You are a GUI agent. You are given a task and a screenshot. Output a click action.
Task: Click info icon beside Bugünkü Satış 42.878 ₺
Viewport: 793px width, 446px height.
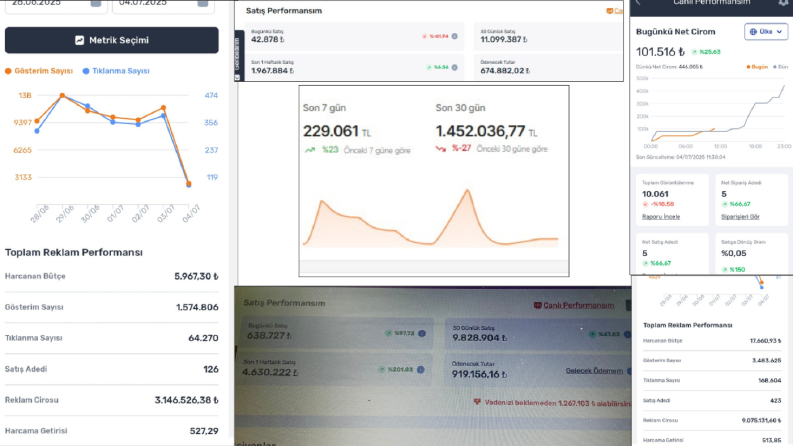[x=455, y=36]
